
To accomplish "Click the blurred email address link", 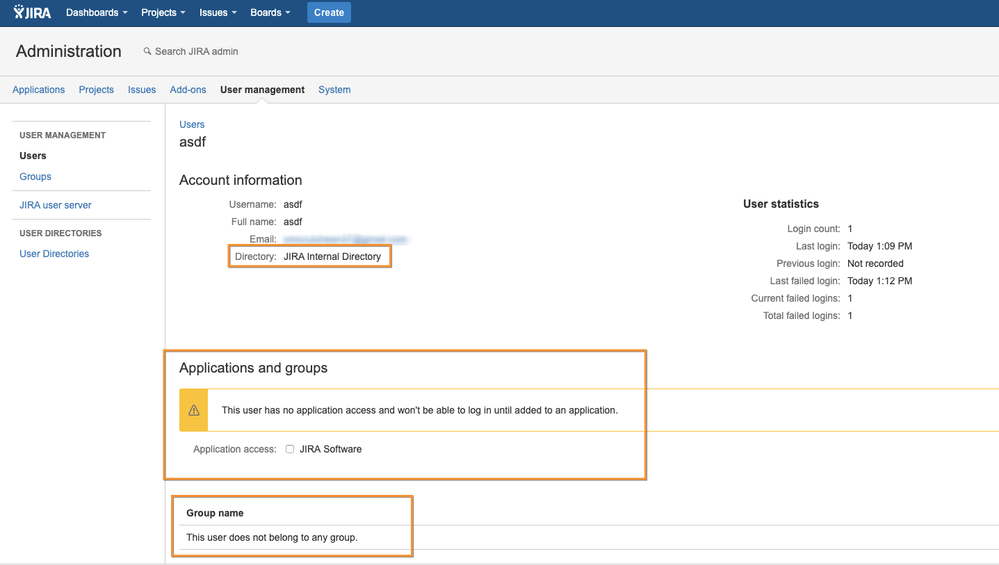I will [x=345, y=240].
